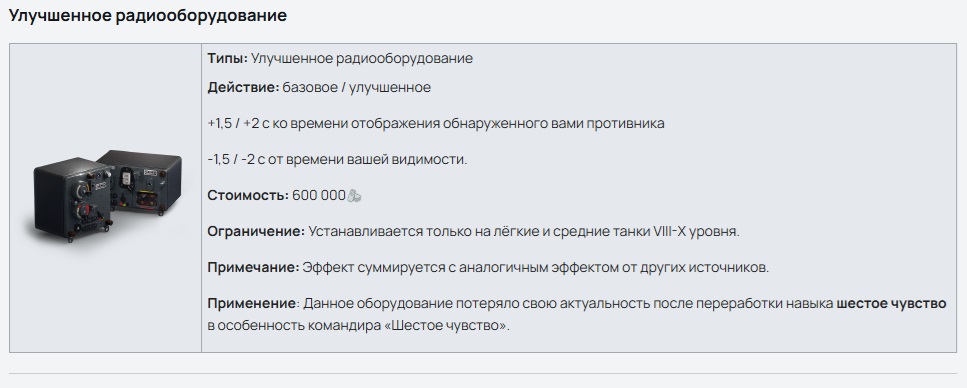Click the 'Применение' label

(252, 303)
